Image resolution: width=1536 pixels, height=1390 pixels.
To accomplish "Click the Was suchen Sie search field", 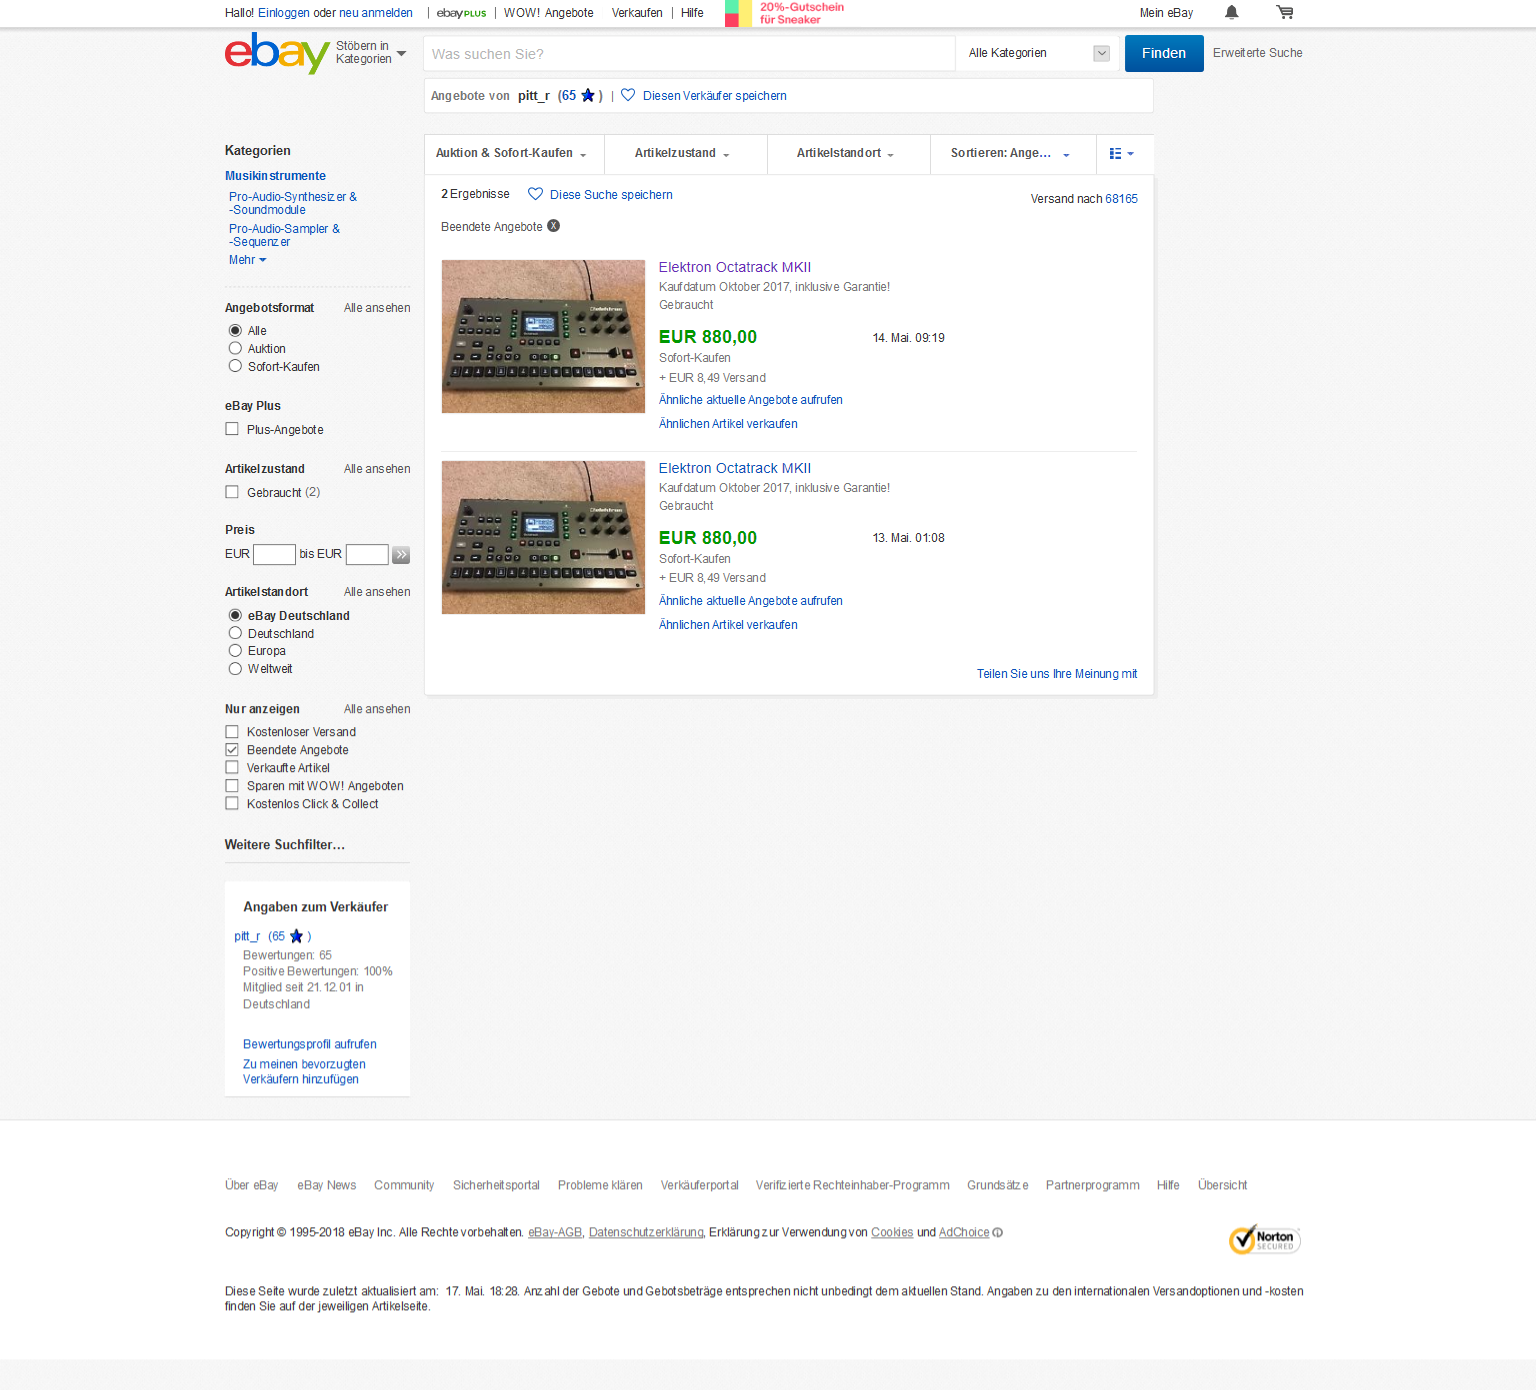I will click(x=688, y=54).
